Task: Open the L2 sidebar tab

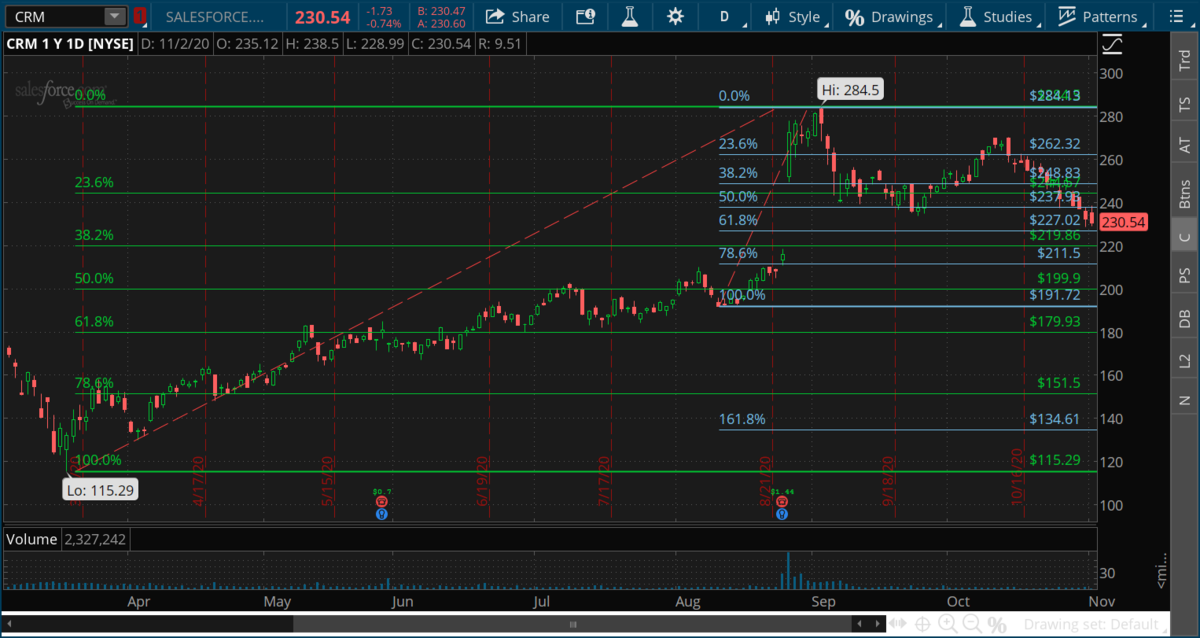Action: (1185, 360)
